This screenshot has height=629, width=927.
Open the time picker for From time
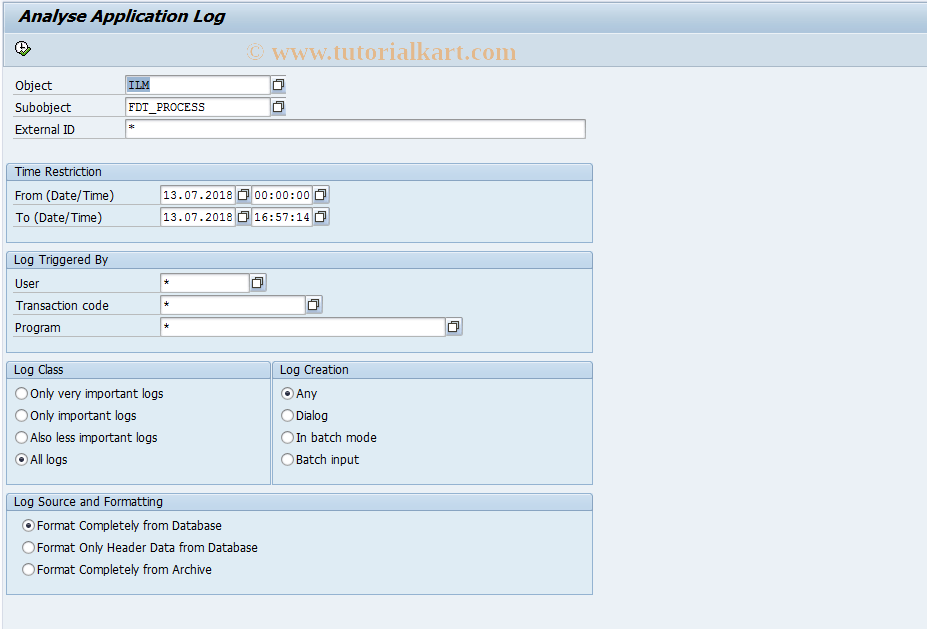coord(320,194)
